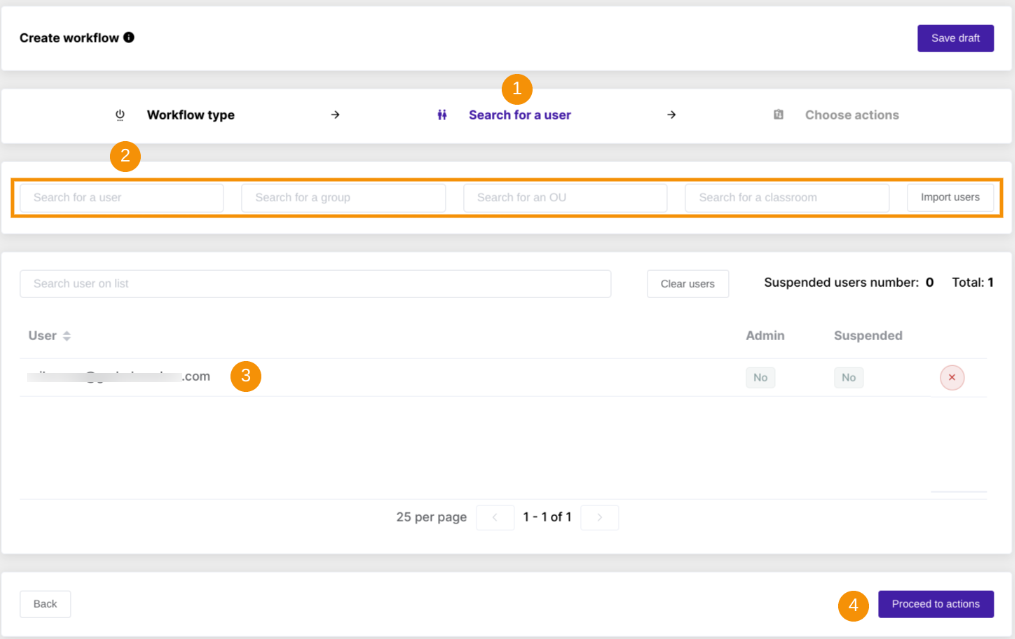Click the people icon beside Search for a user

point(442,115)
